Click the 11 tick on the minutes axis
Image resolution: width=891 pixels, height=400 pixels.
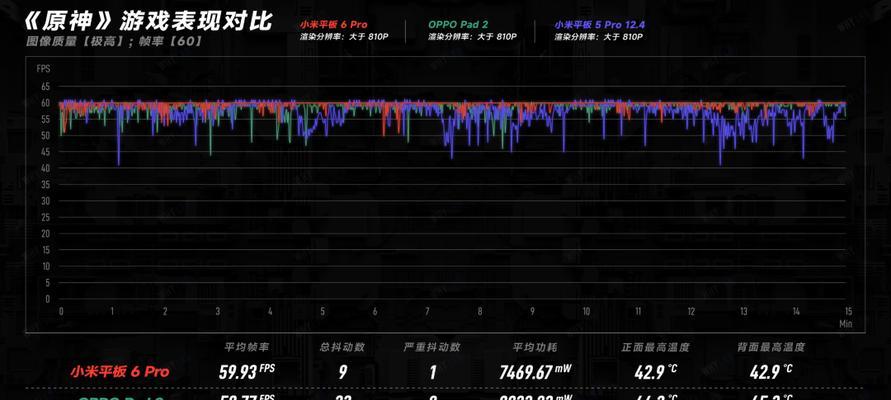(x=638, y=311)
